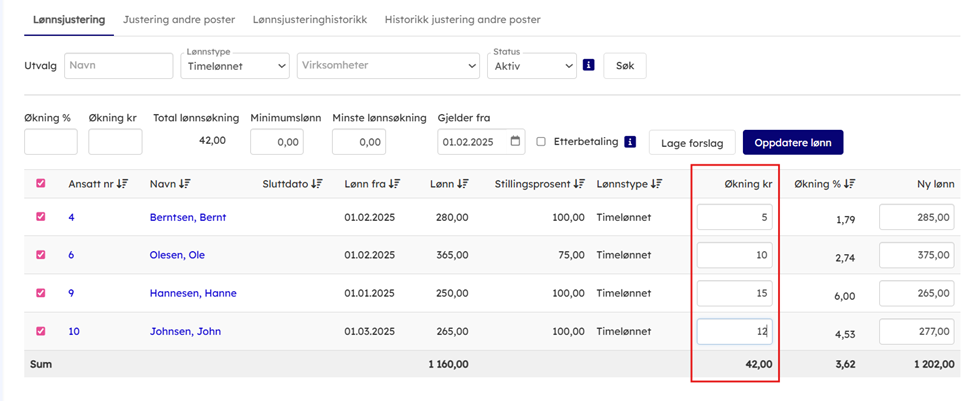This screenshot has height=401, width=975.
Task: Open the Status dropdown set to Aktiv
Action: tap(532, 66)
